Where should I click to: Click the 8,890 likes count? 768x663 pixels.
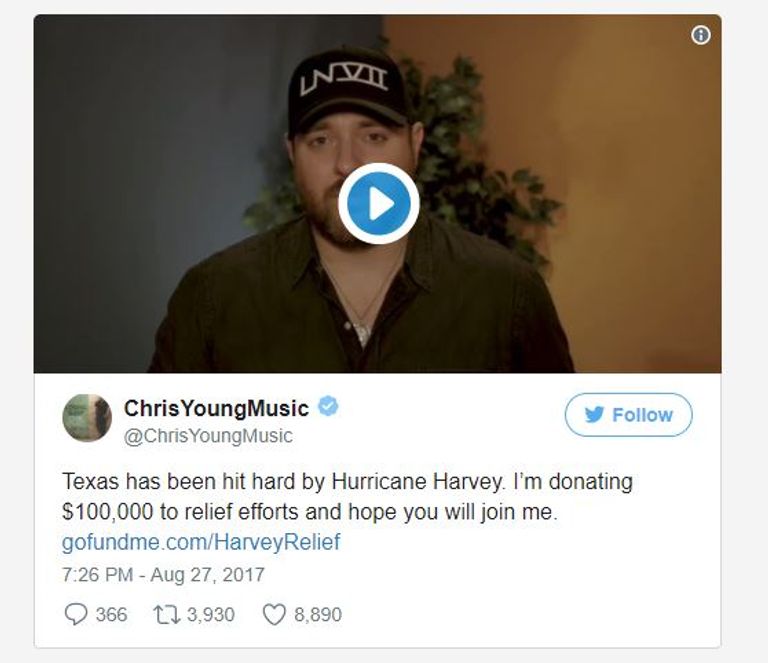(318, 615)
